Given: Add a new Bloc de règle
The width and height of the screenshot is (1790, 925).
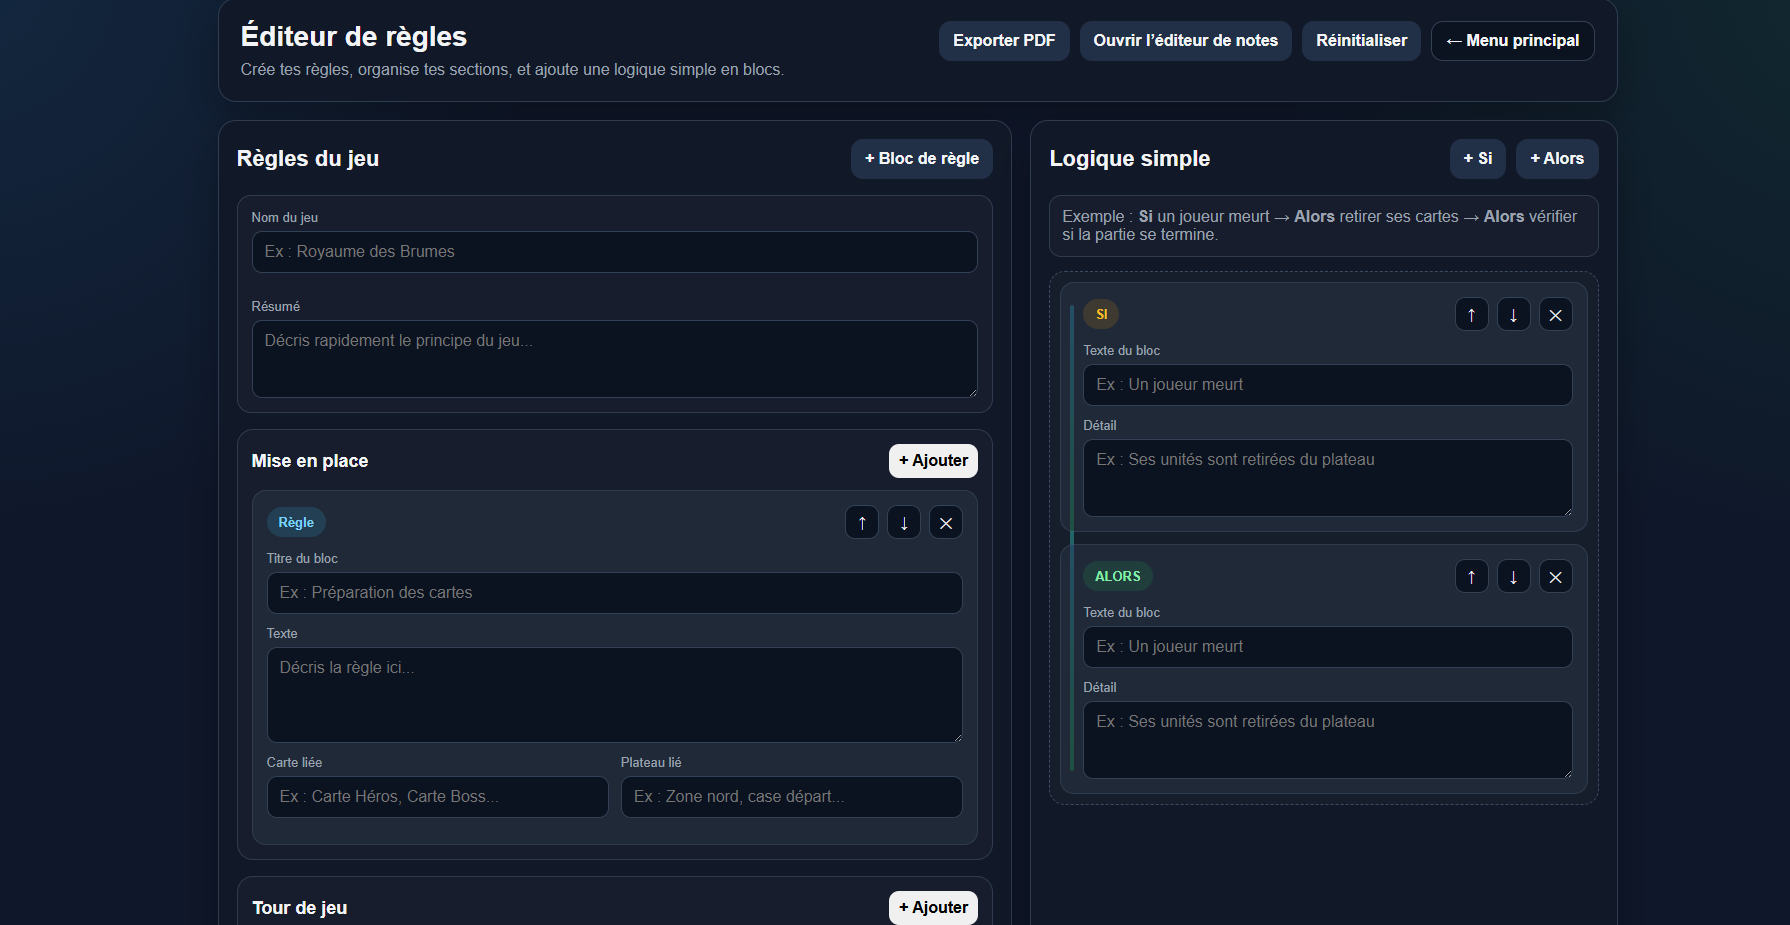Looking at the screenshot, I should click(922, 159).
